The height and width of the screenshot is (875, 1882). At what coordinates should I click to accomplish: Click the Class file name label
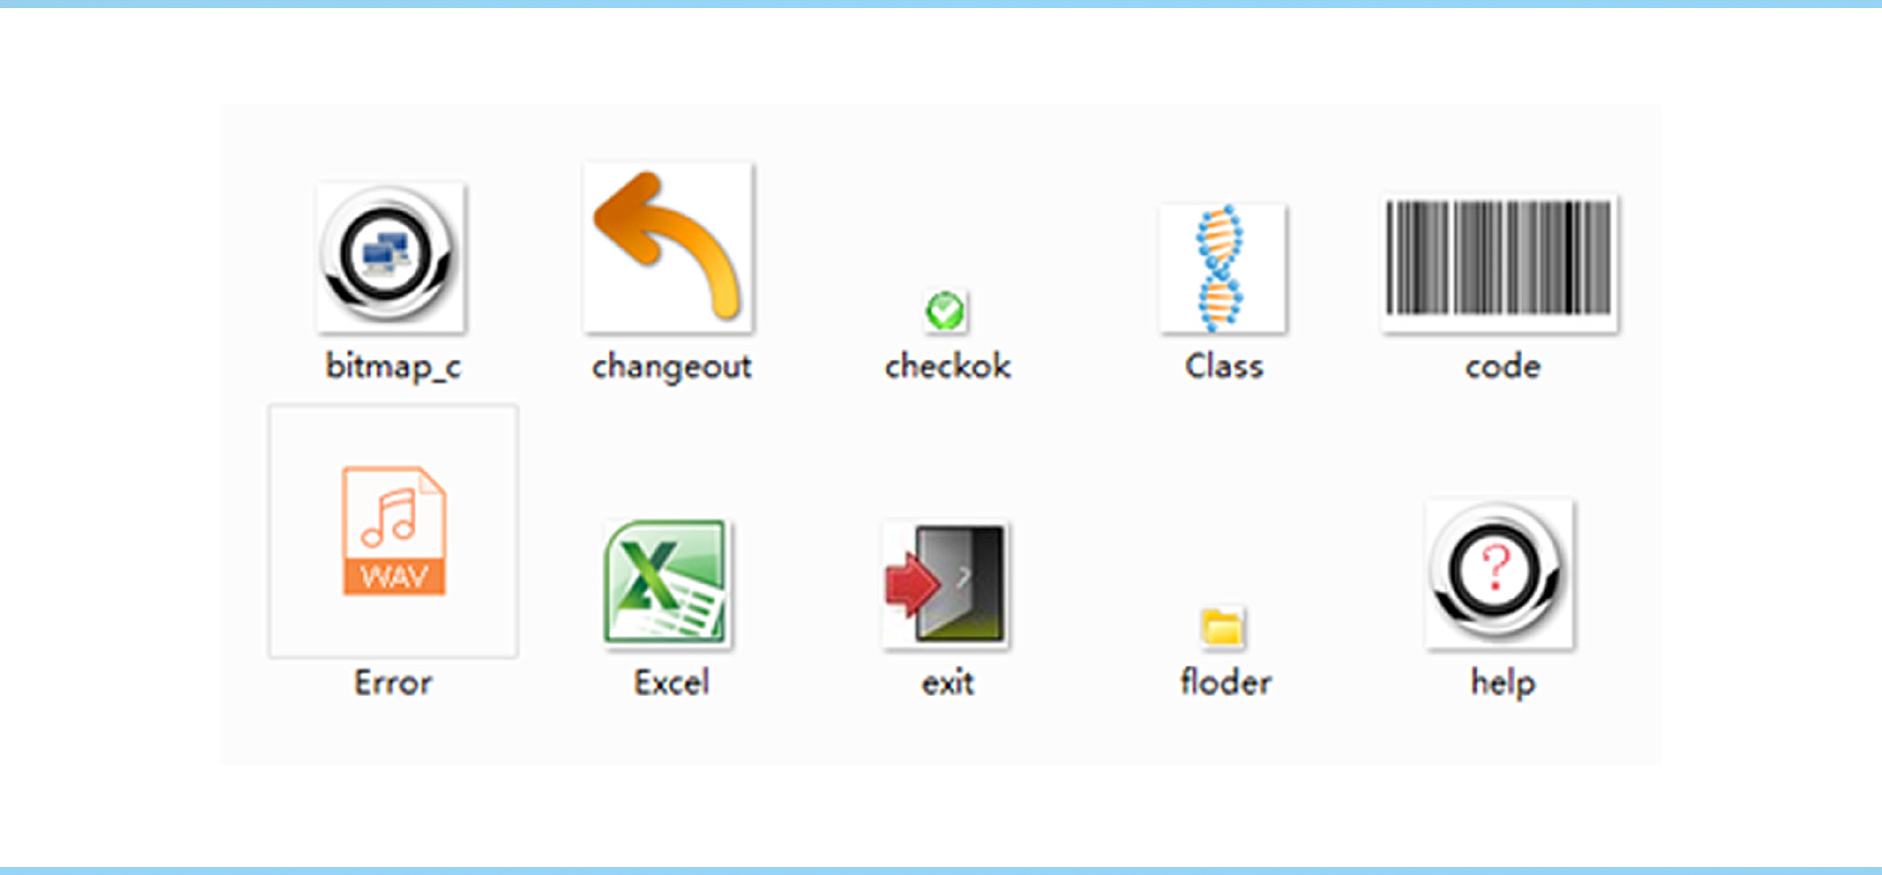click(1224, 366)
